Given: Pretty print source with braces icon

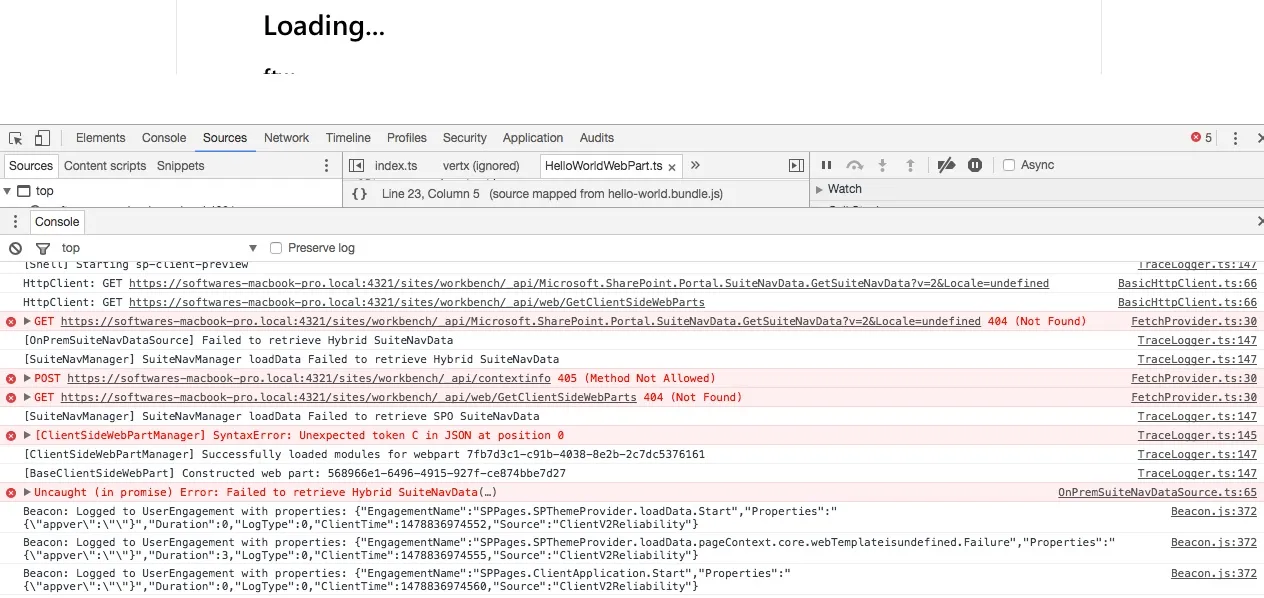Looking at the screenshot, I should 360,194.
